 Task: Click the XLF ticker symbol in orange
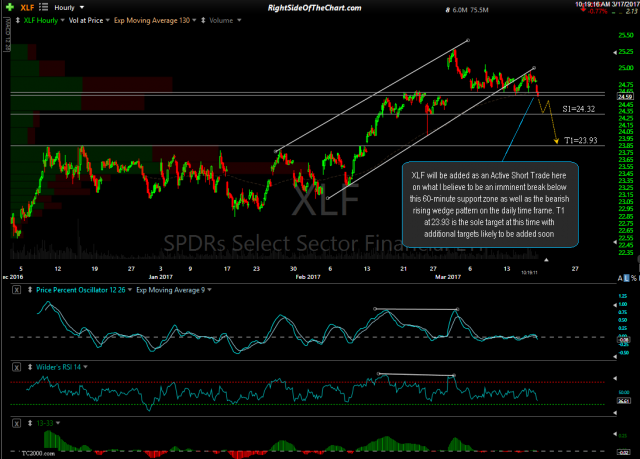pyautogui.click(x=27, y=7)
